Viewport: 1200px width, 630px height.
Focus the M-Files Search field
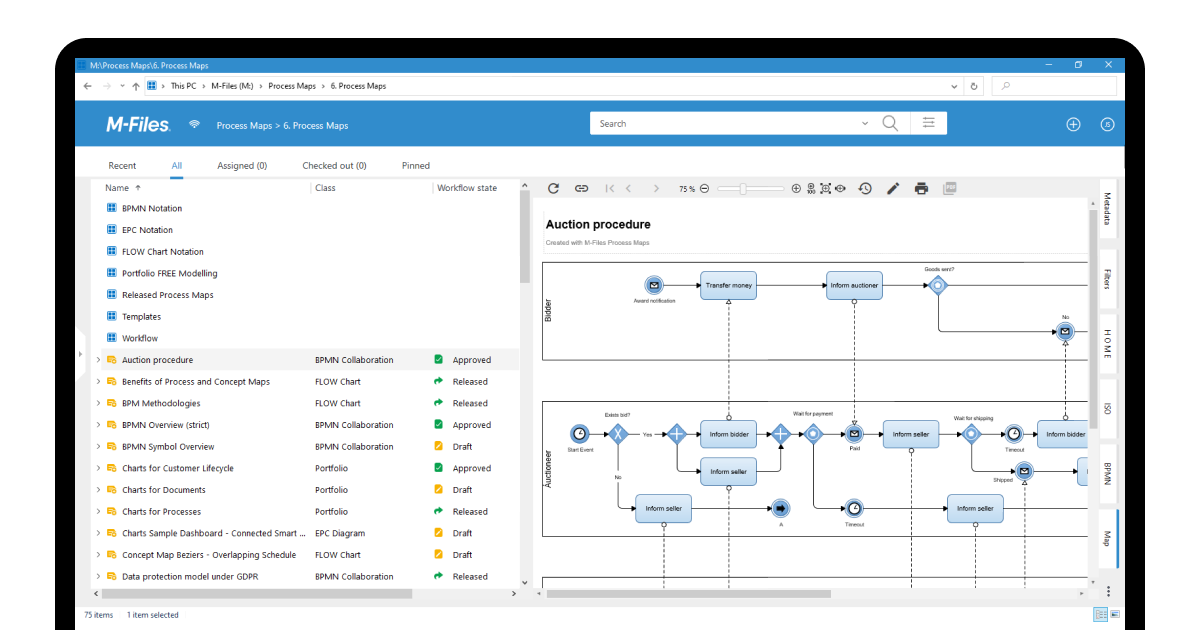point(726,124)
